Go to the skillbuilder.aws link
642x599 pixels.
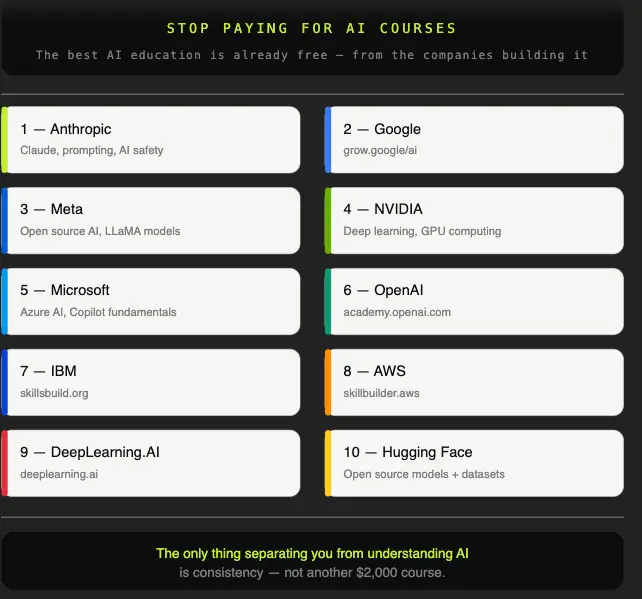pyautogui.click(x=381, y=393)
